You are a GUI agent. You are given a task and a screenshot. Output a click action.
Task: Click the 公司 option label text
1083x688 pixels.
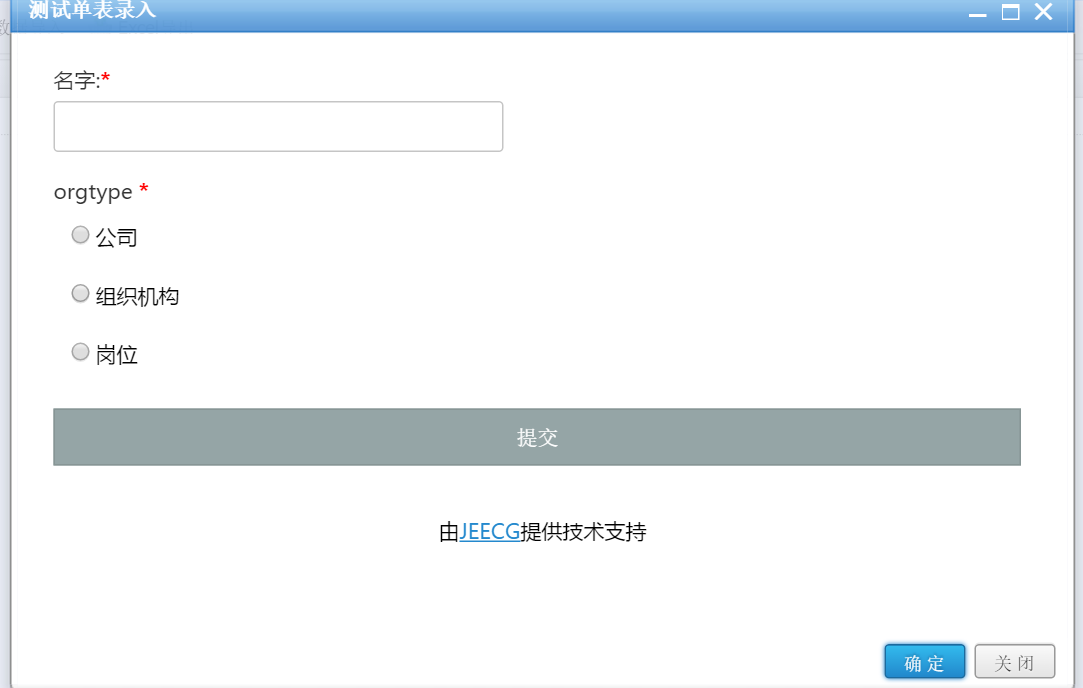pyautogui.click(x=117, y=238)
